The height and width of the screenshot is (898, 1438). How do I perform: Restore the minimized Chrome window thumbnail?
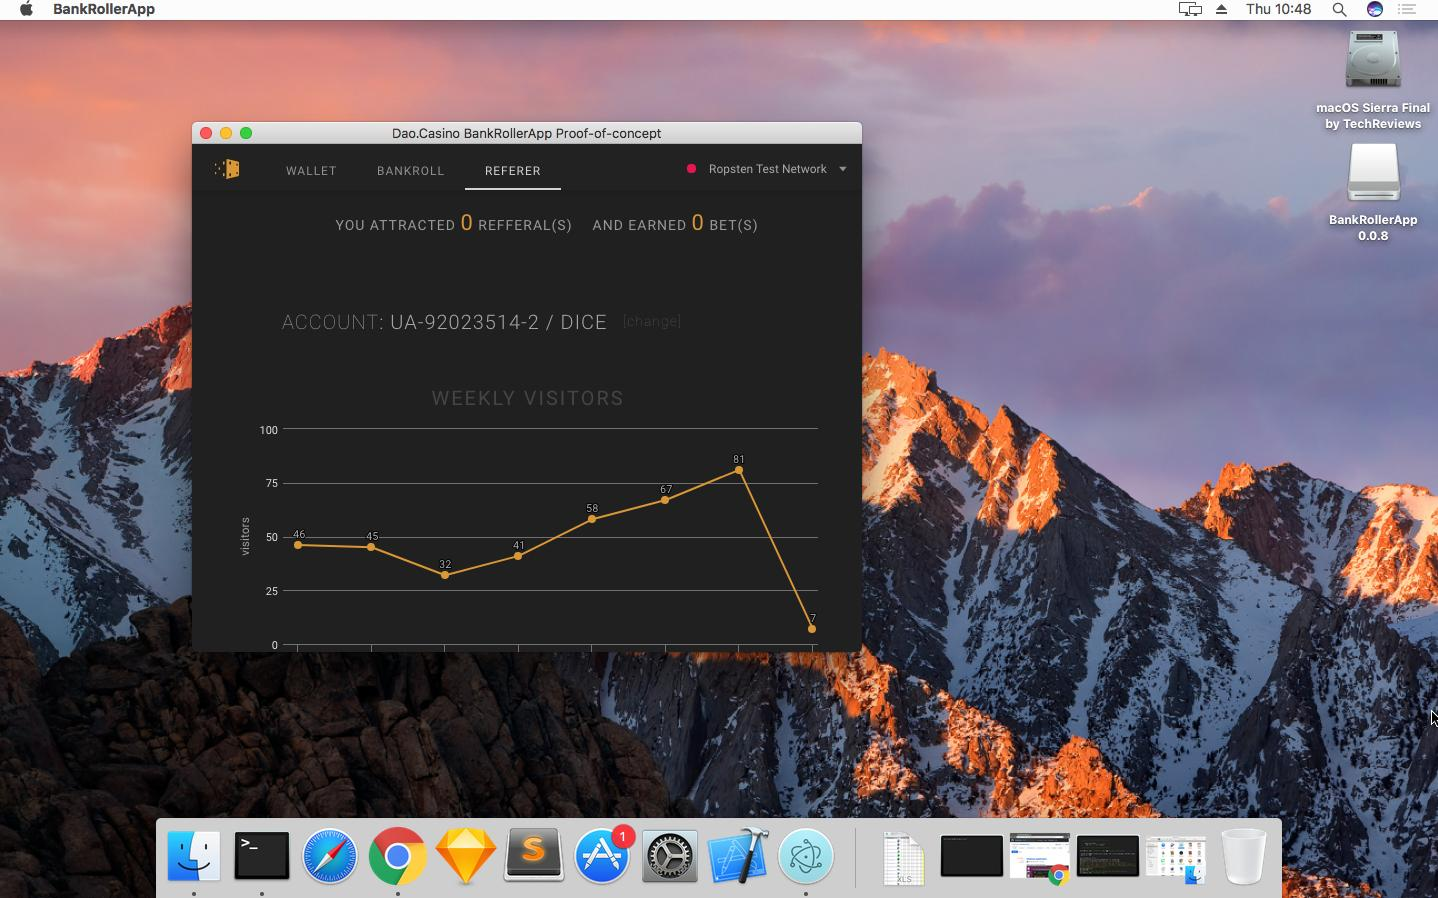1039,857
